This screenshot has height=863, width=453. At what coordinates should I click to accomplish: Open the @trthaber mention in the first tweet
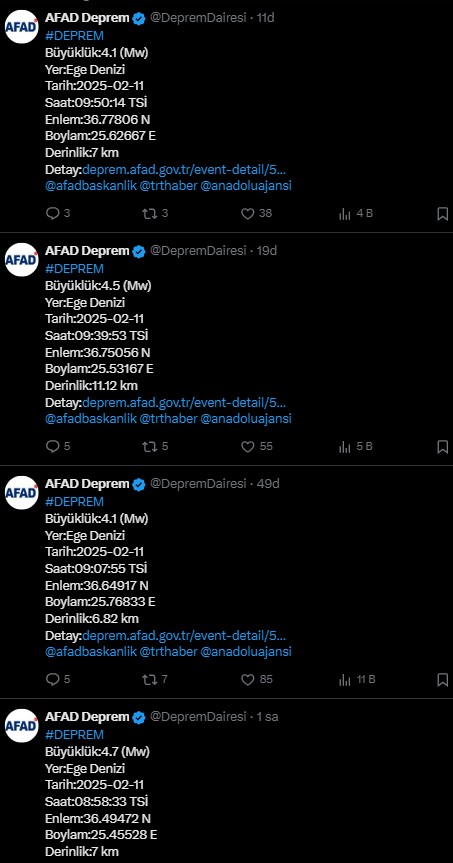168,185
